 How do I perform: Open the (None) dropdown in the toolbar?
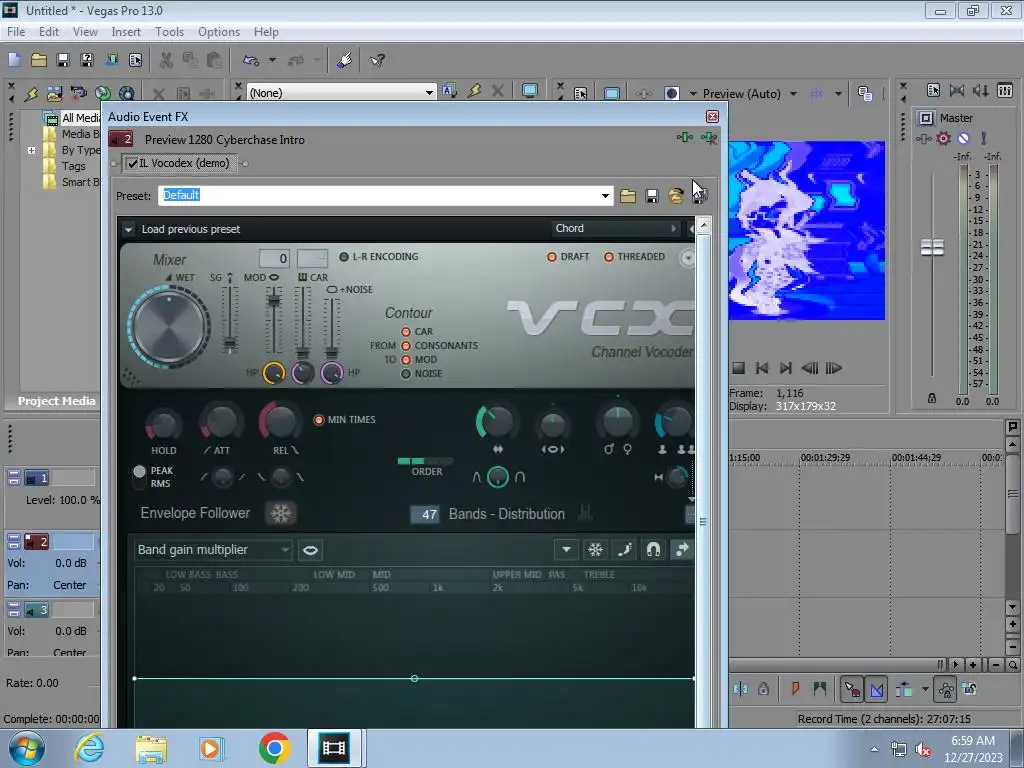[429, 93]
